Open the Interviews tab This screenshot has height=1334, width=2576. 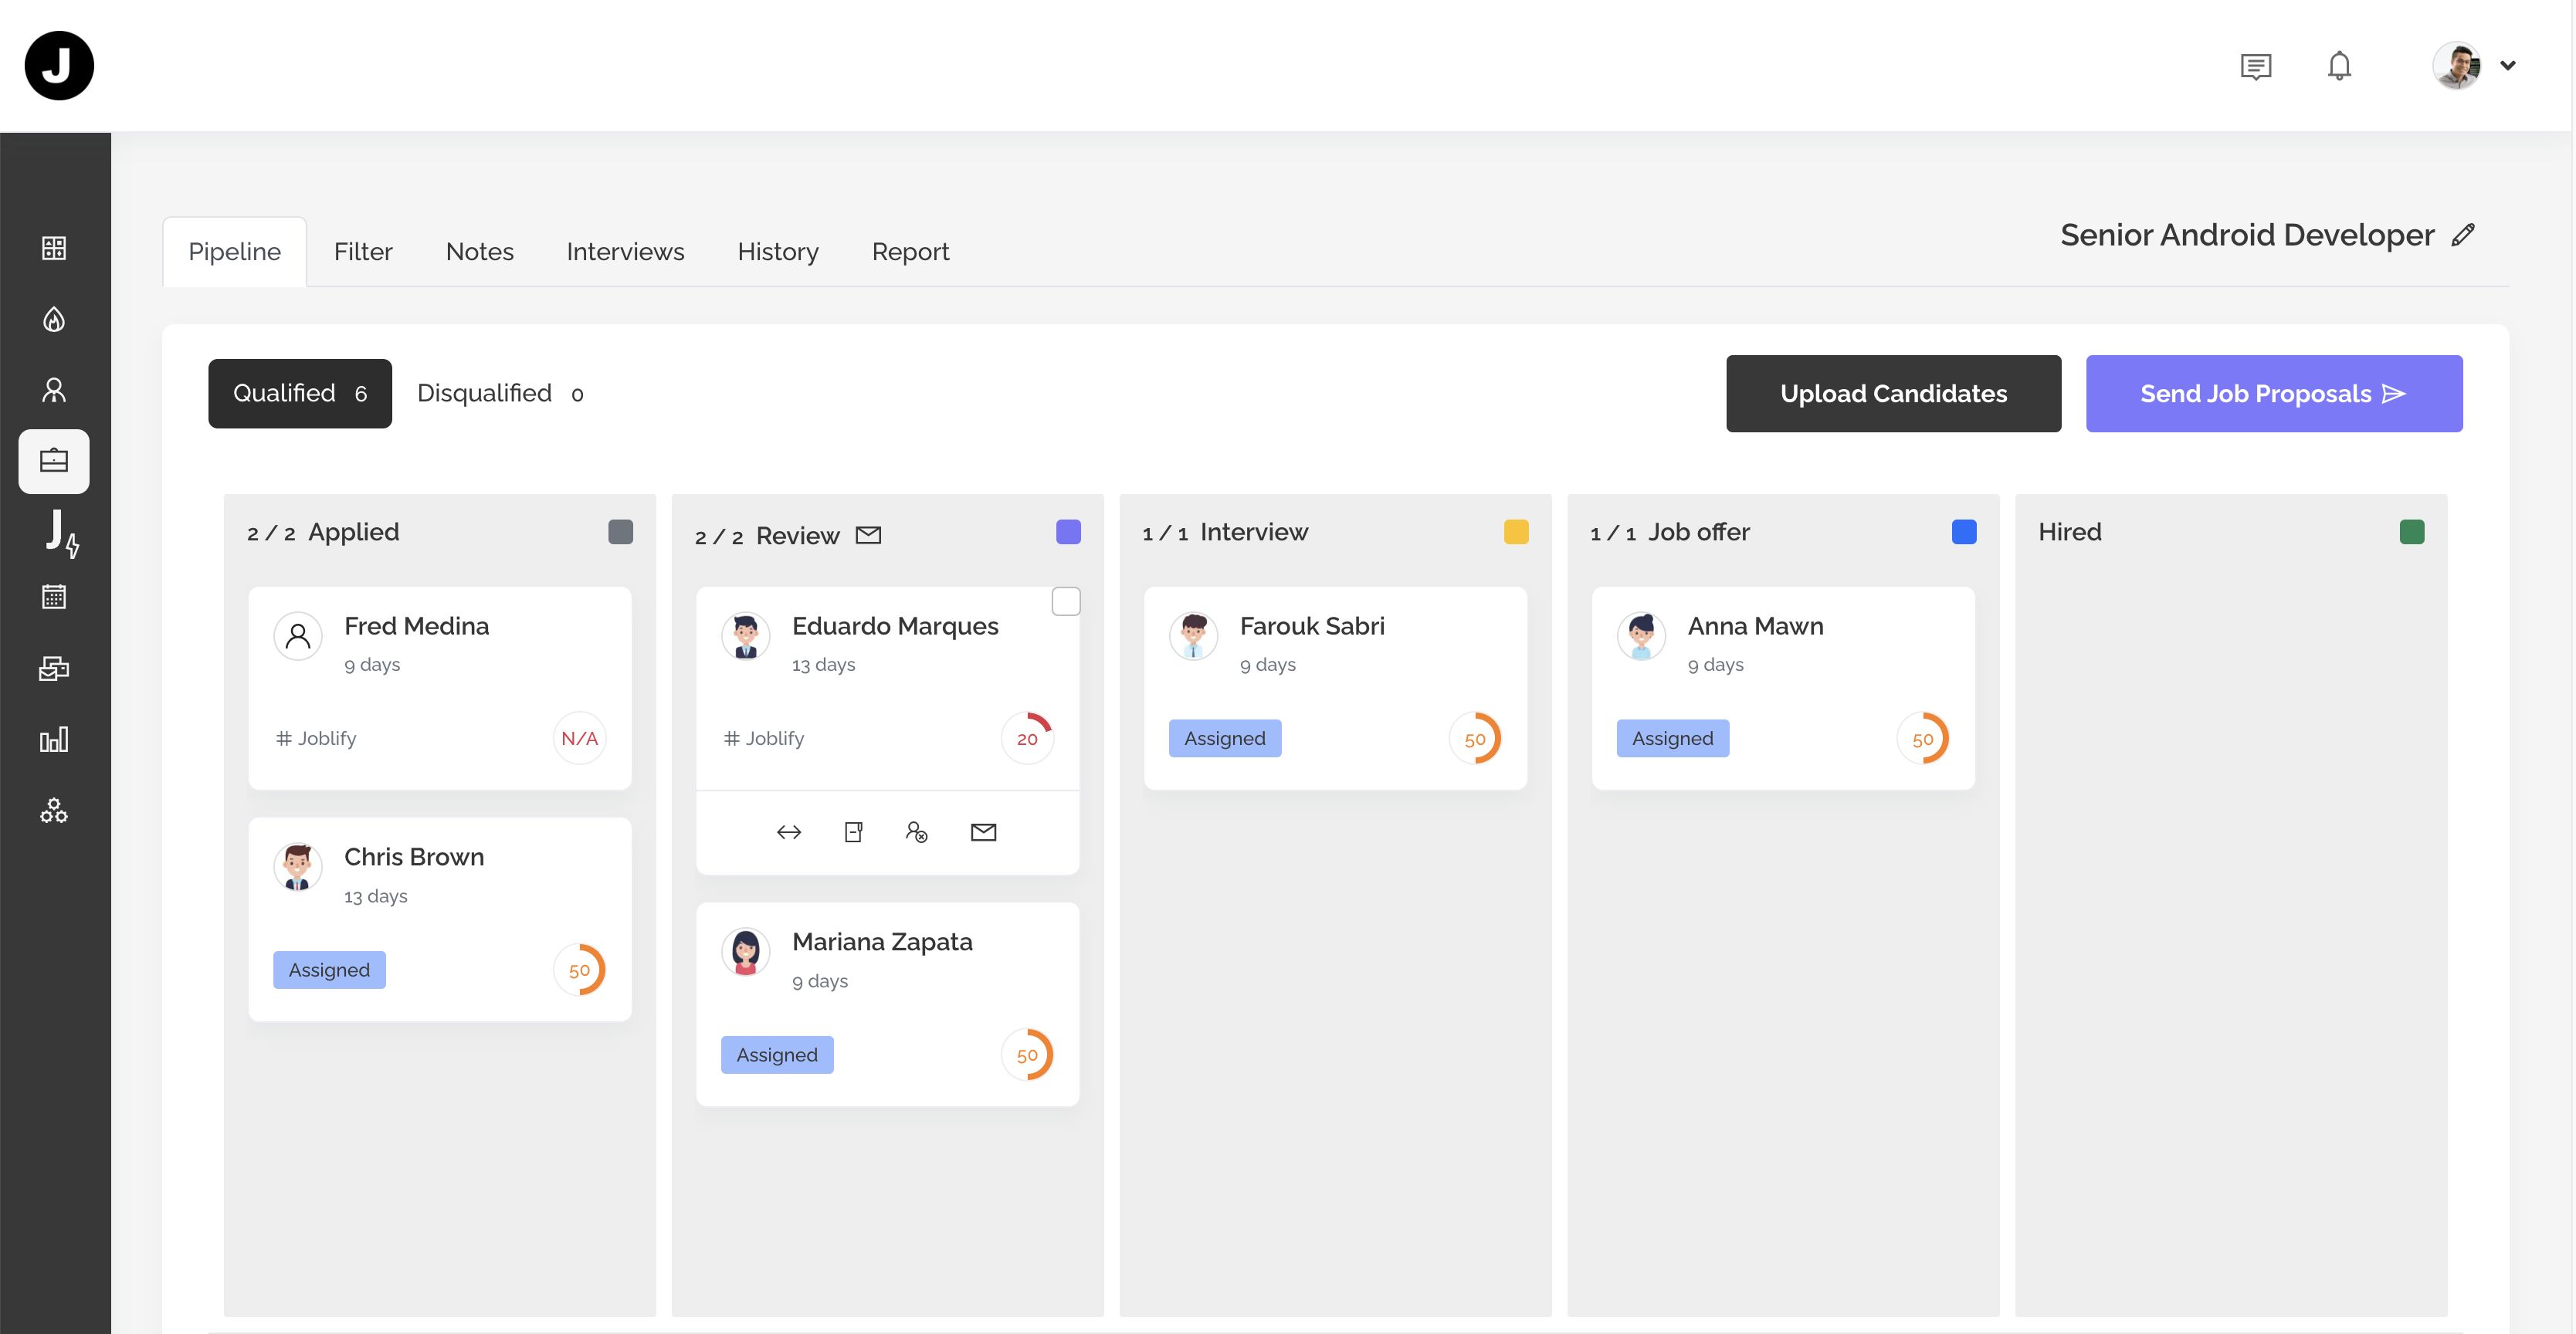coord(625,252)
